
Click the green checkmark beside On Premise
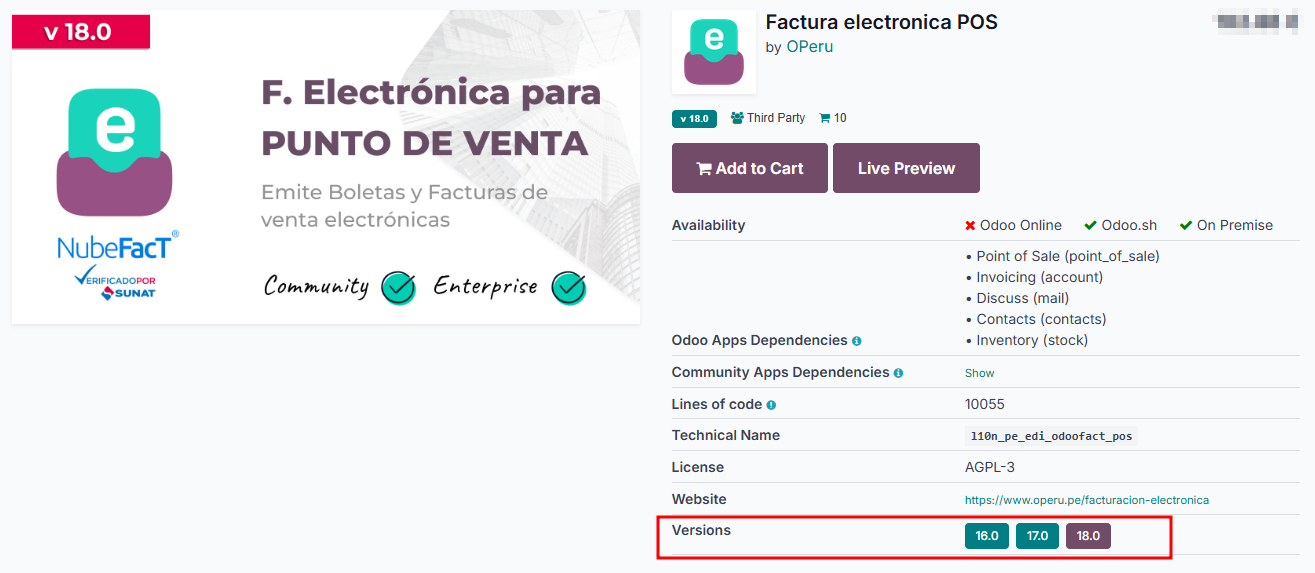(1186, 226)
